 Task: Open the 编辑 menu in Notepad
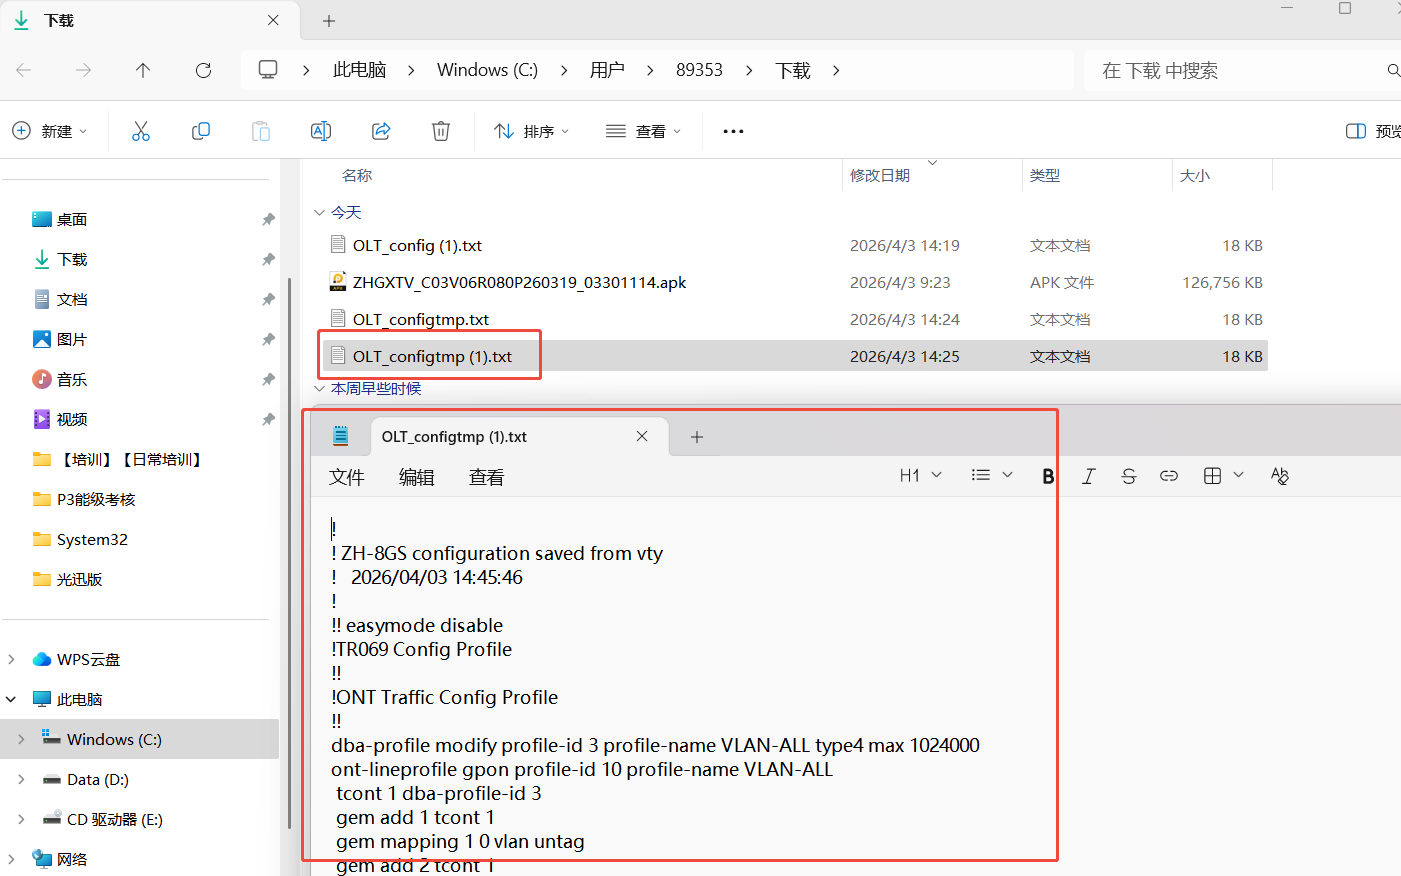tap(416, 478)
